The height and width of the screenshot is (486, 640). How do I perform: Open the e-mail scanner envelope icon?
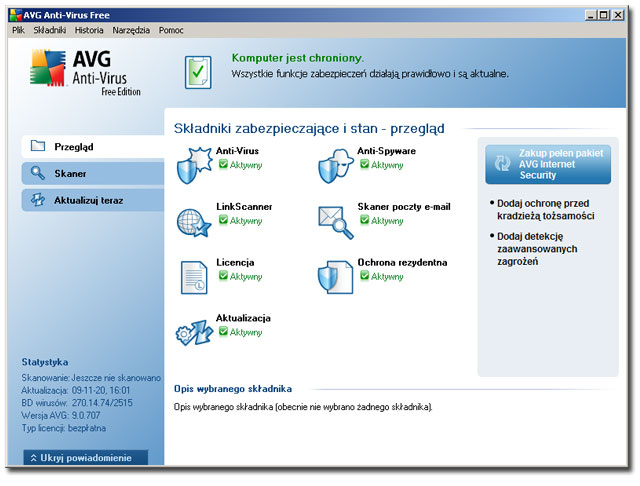coord(336,222)
